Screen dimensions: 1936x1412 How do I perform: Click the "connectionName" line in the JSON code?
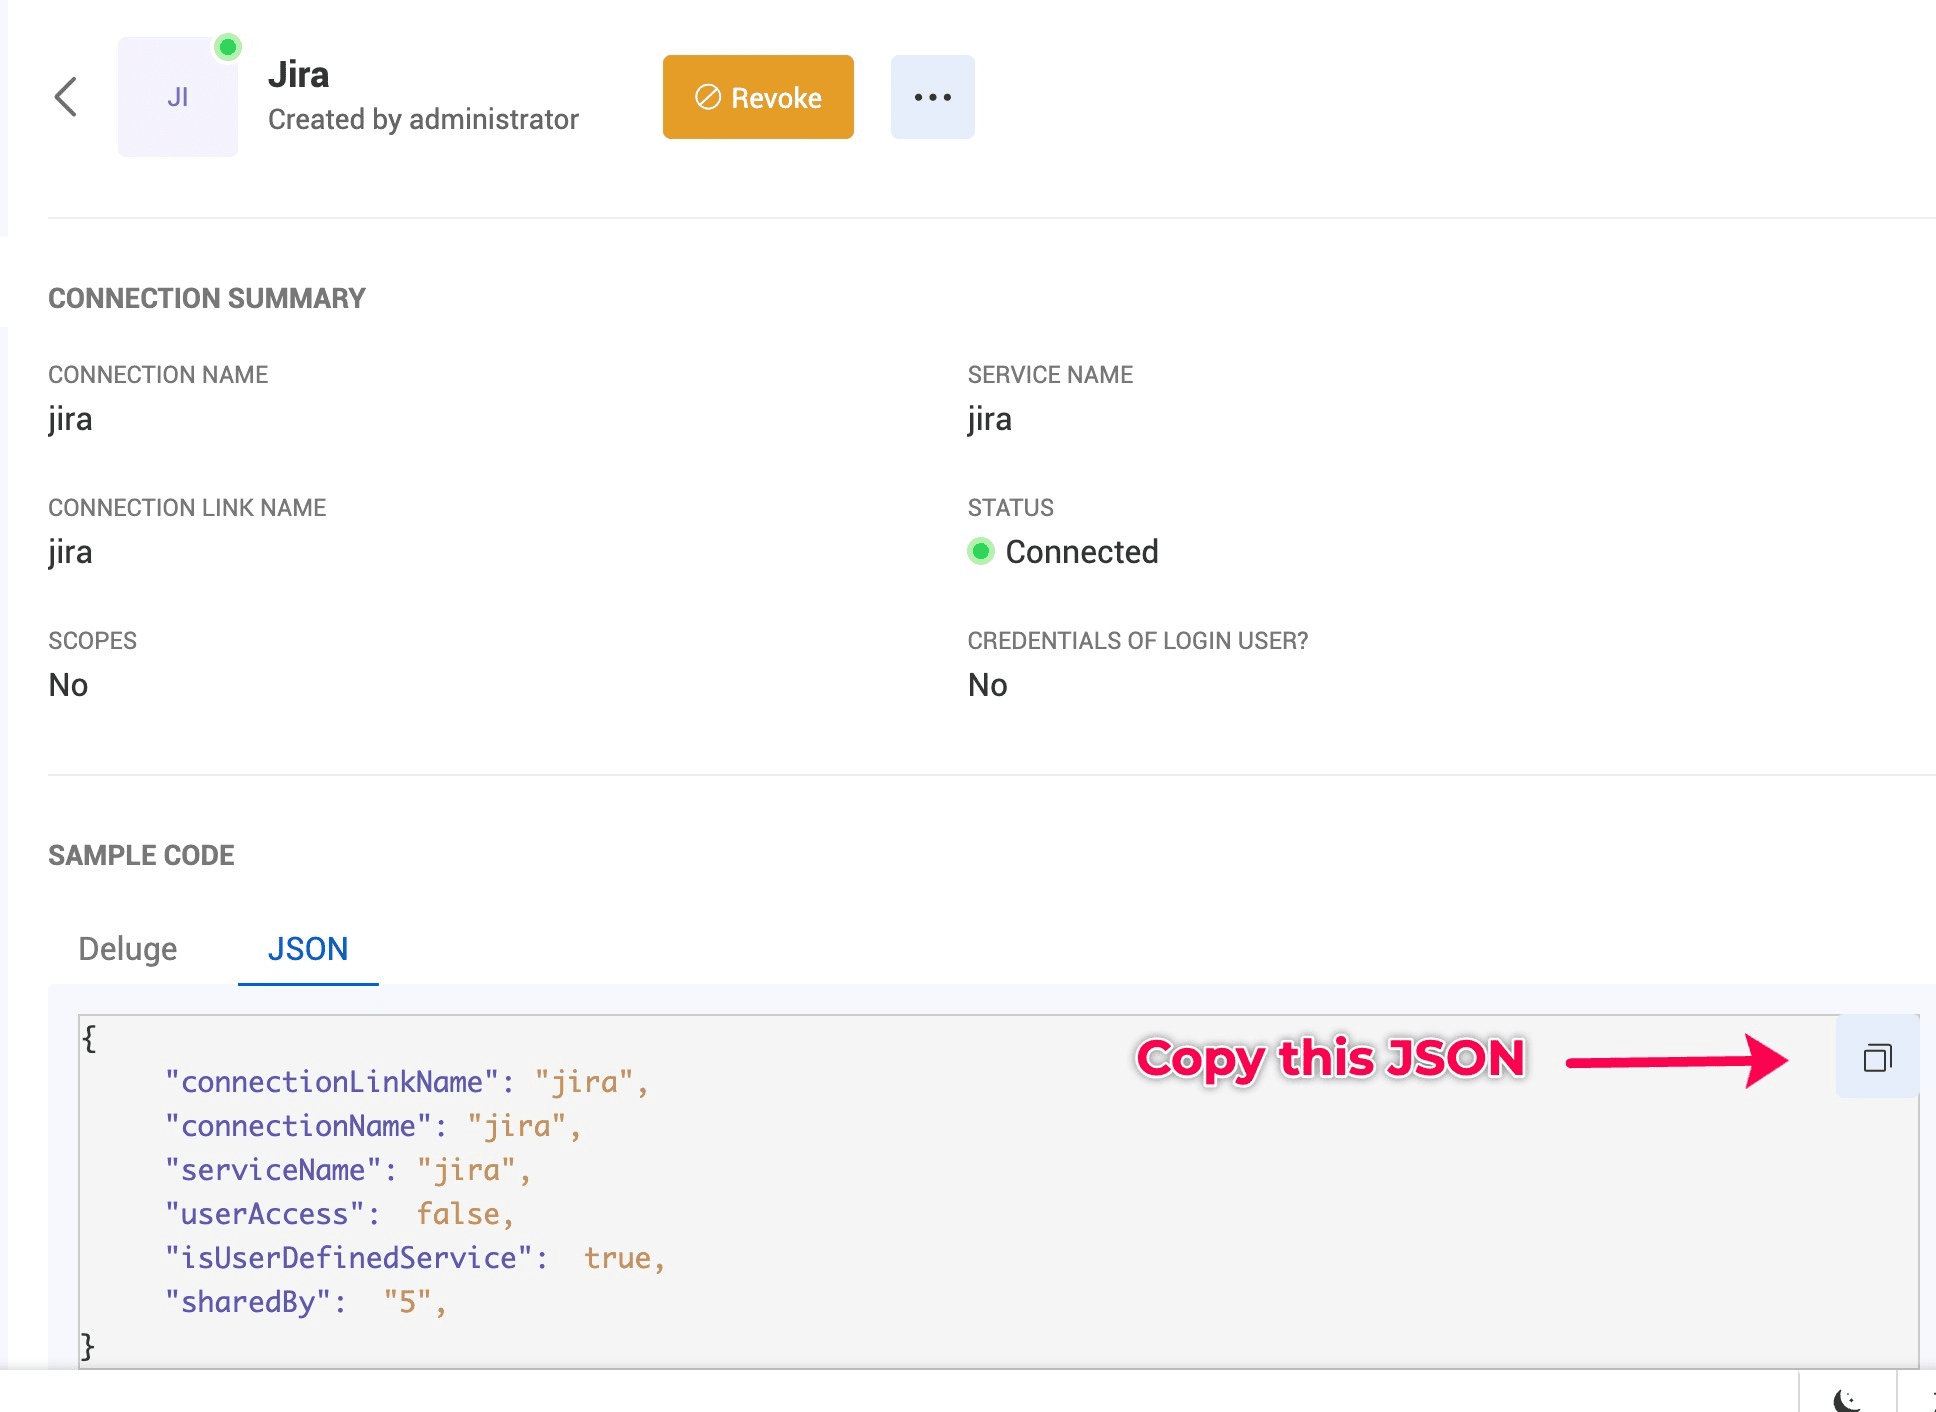click(x=373, y=1126)
